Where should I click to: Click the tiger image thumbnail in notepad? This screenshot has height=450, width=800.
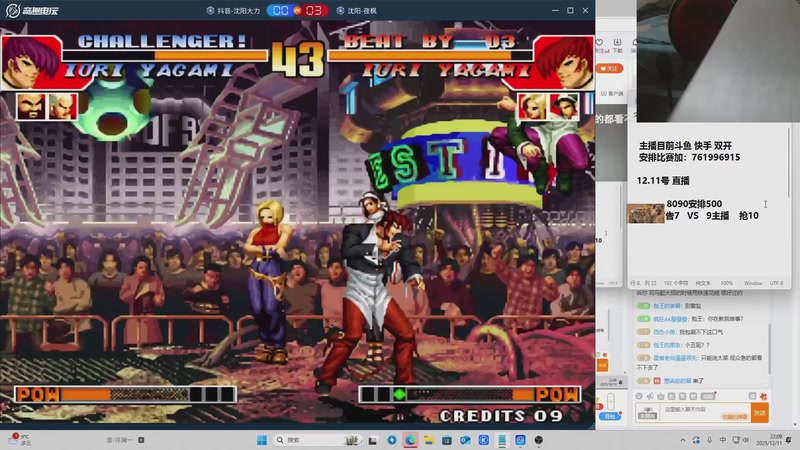[x=645, y=214]
